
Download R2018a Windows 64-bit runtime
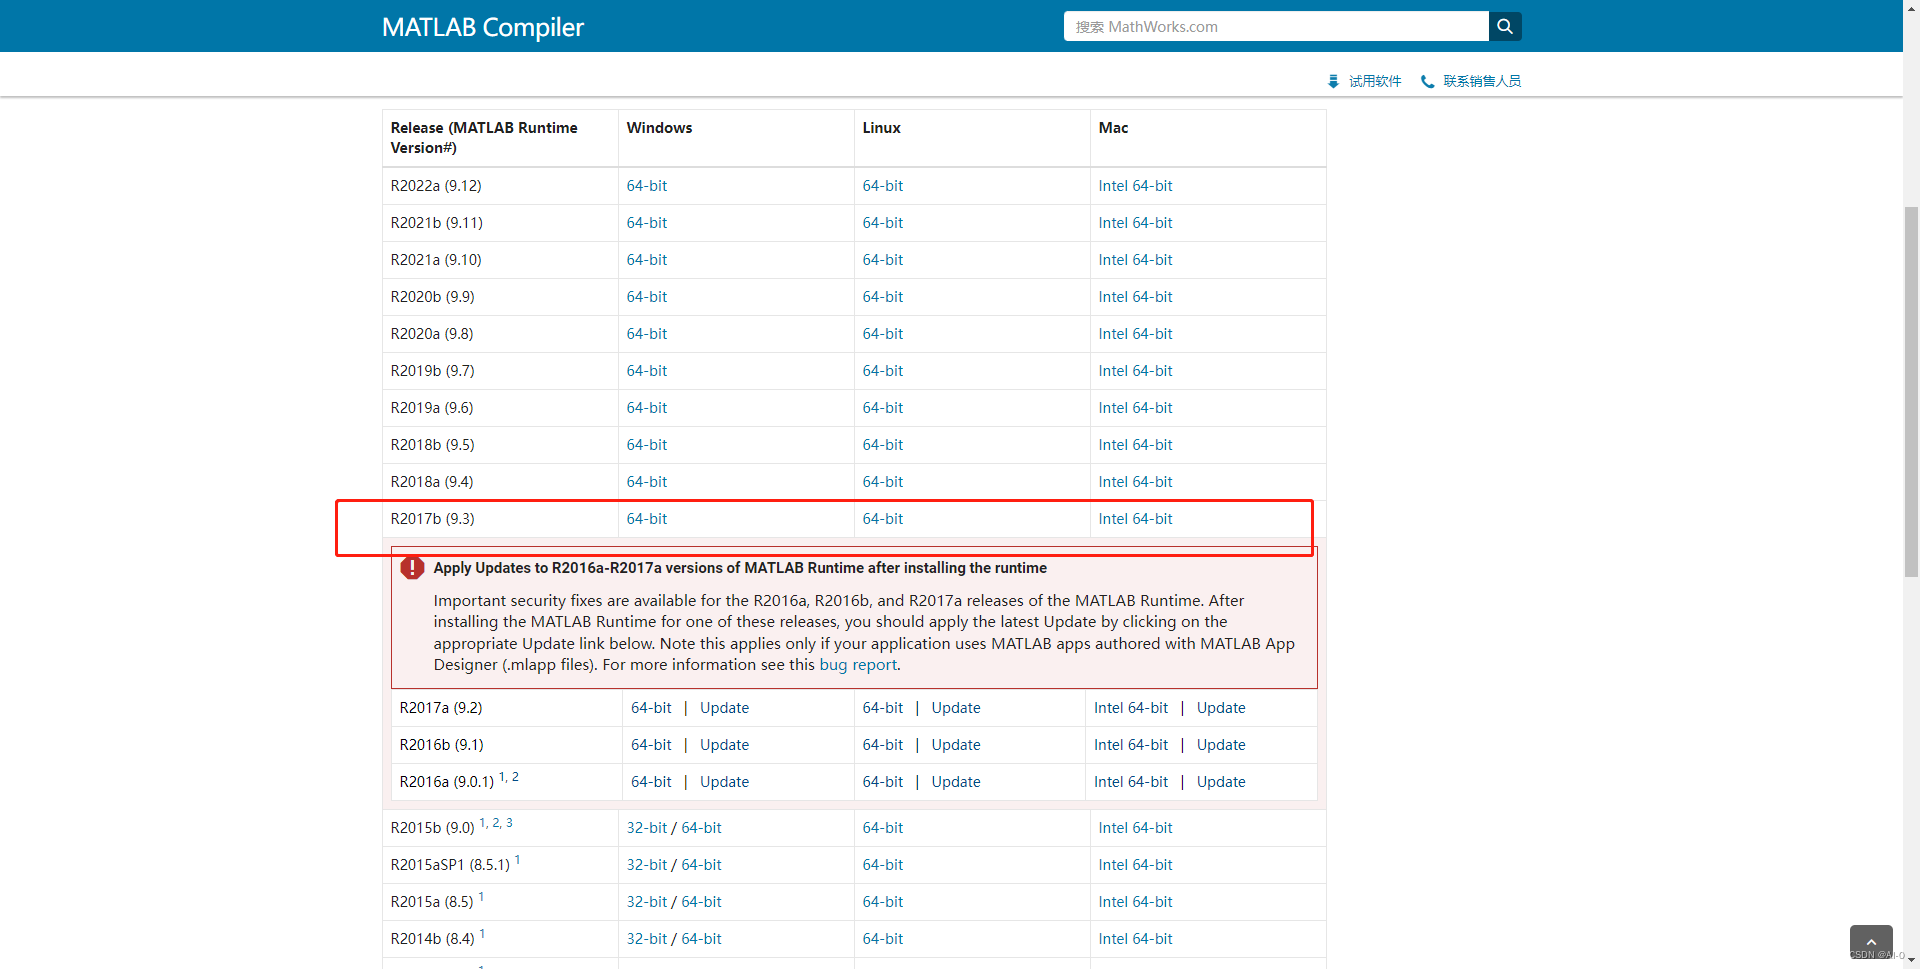tap(647, 482)
